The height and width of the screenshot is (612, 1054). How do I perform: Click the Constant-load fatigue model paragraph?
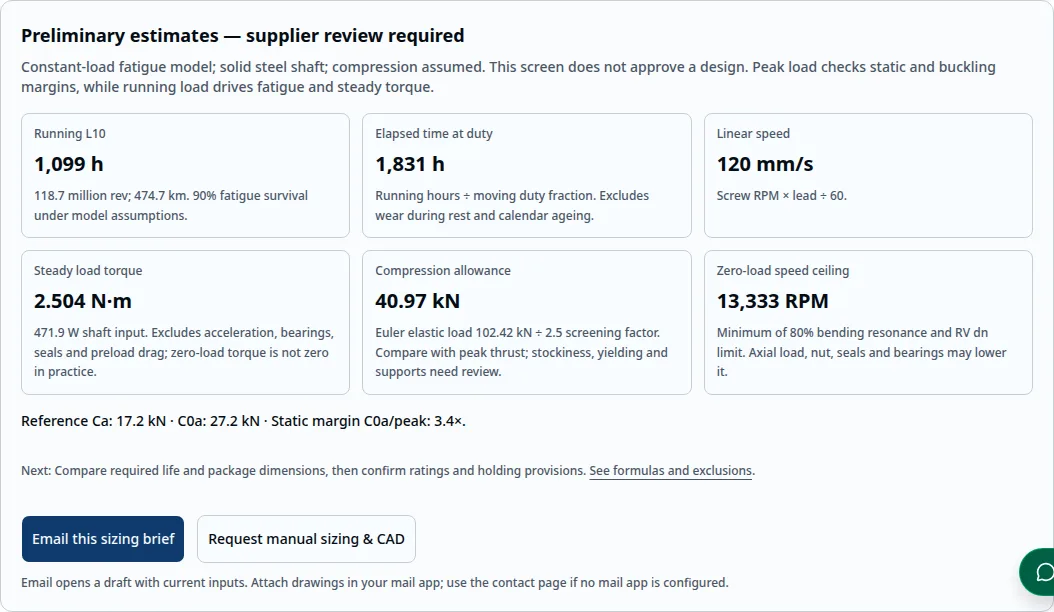[508, 77]
